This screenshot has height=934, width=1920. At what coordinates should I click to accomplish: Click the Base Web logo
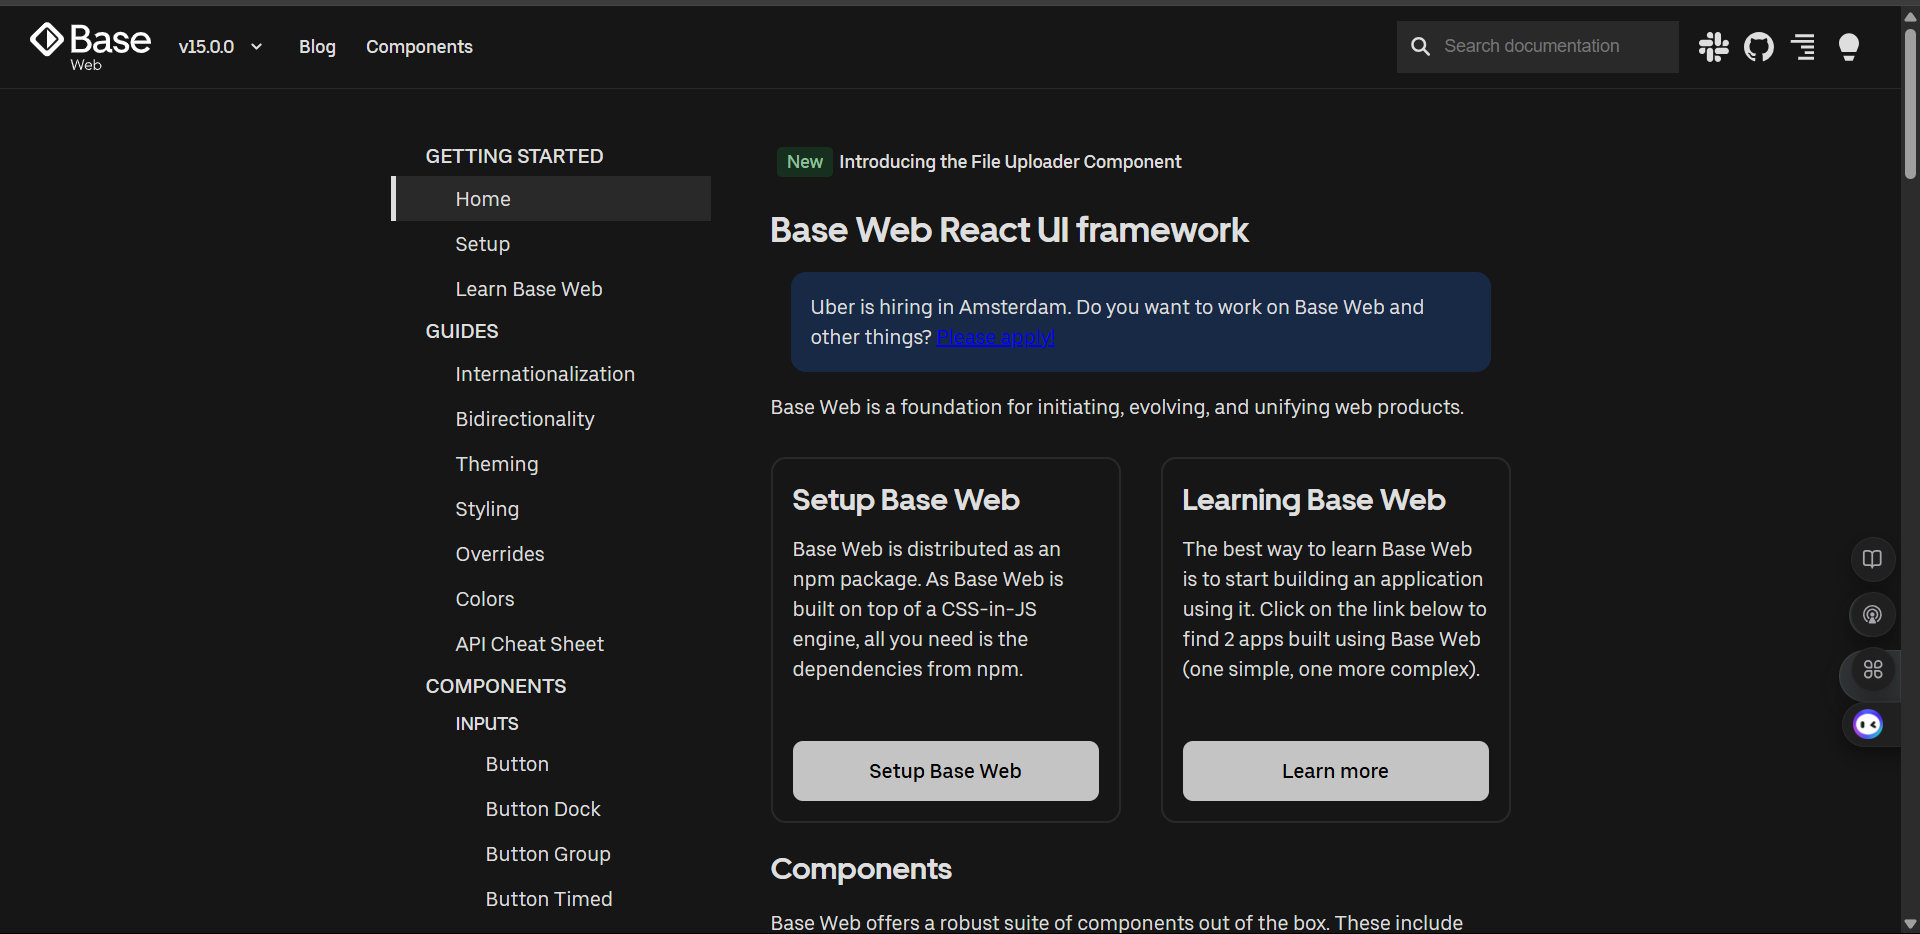(x=89, y=45)
